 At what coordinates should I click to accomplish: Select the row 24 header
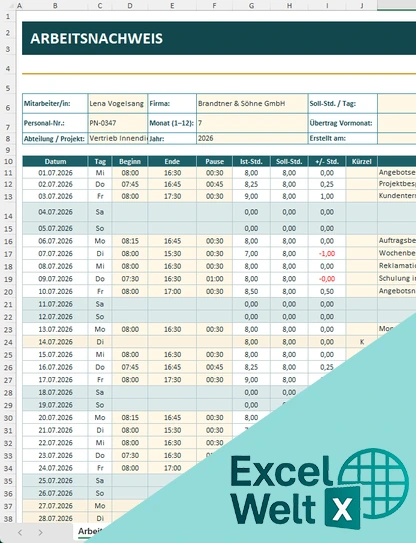[8, 342]
